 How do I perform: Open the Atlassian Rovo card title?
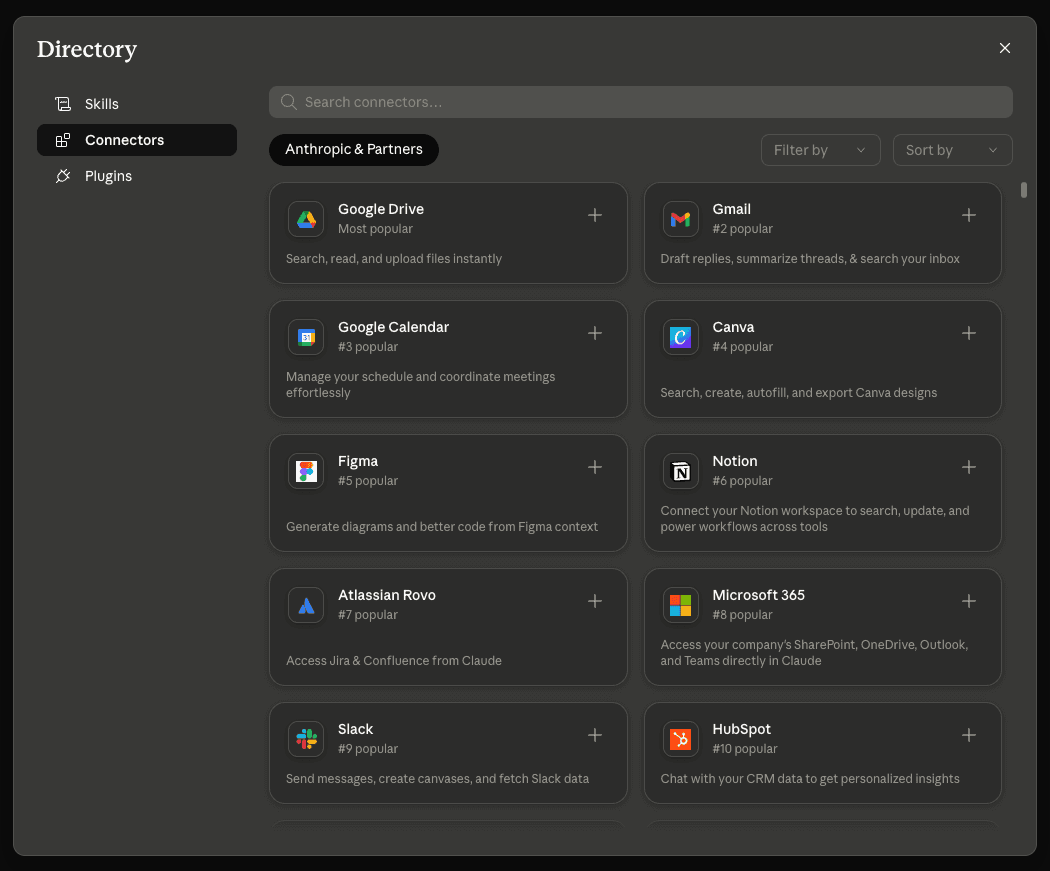click(386, 595)
